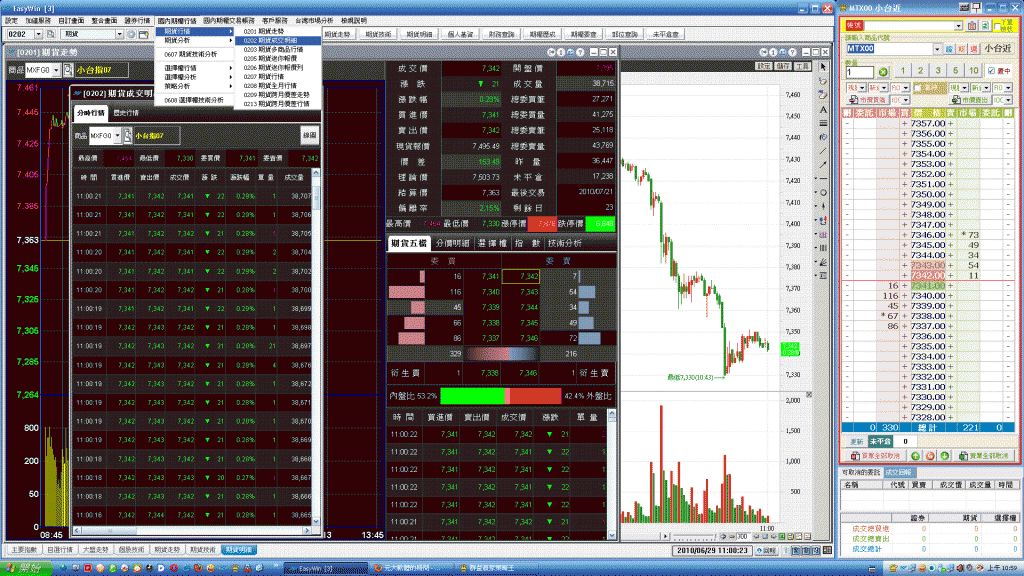Open the 0202 page code dropdown

[38, 34]
